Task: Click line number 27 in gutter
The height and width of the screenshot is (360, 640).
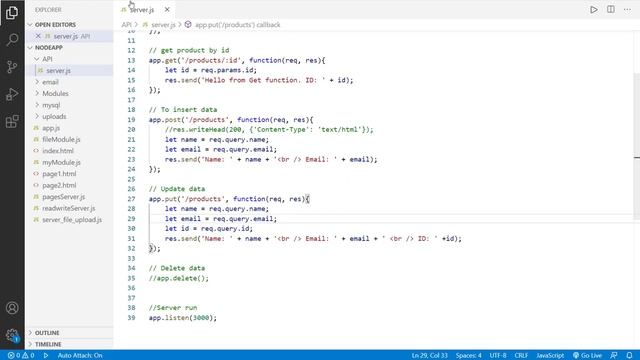Action: coord(131,199)
